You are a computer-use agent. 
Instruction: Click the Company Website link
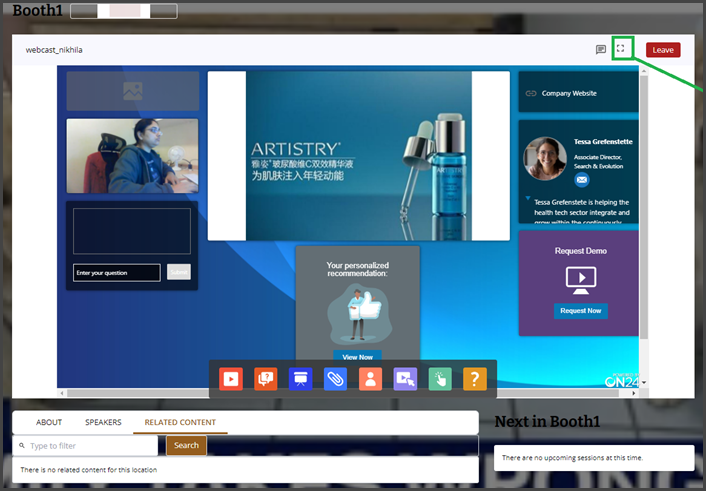[569, 93]
